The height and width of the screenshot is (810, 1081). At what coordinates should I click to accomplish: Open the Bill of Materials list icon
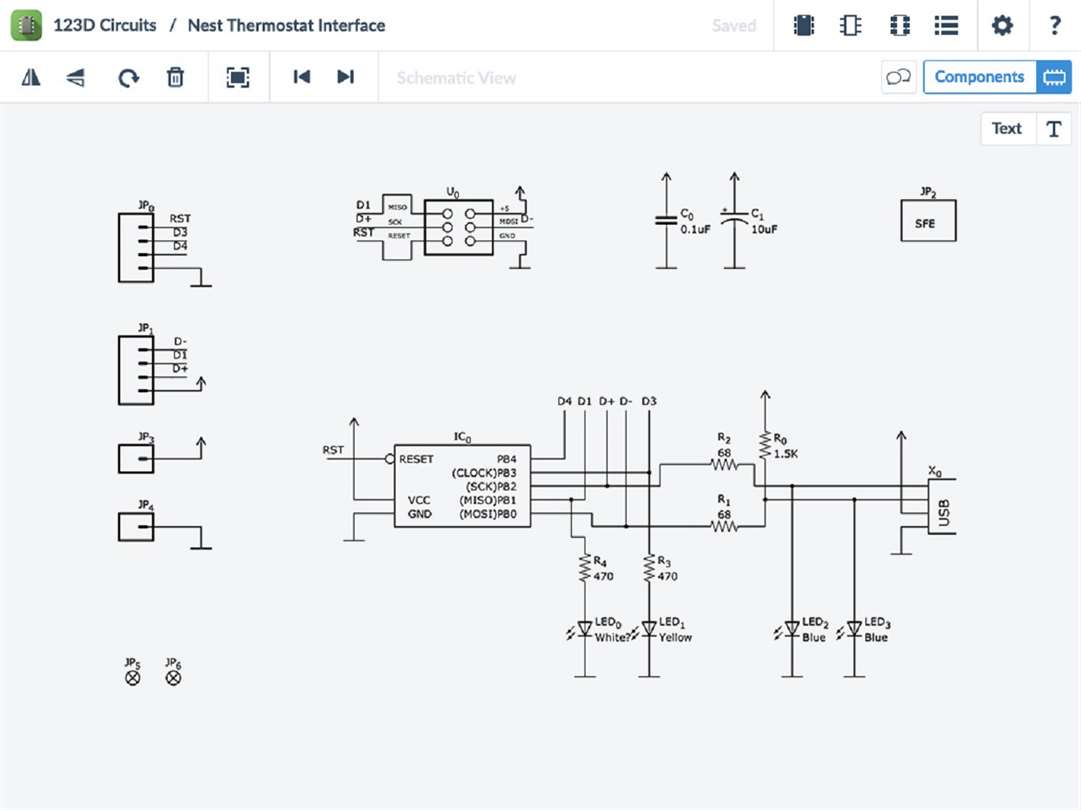(947, 26)
